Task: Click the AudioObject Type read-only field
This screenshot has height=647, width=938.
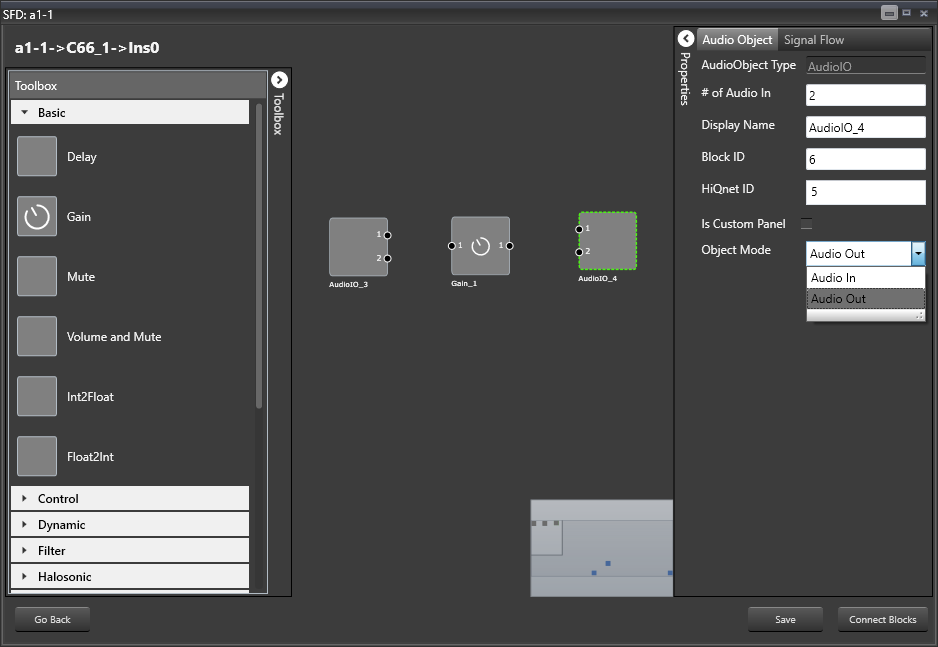Action: 866,66
